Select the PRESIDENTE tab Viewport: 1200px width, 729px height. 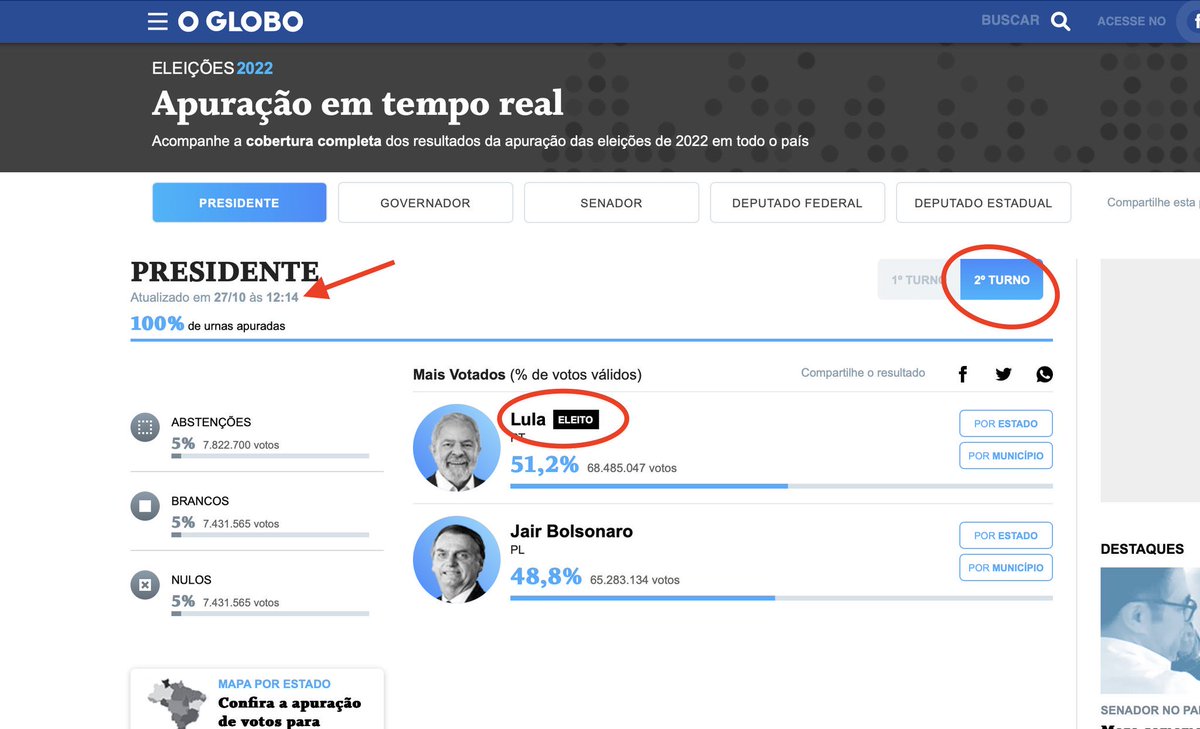239,202
